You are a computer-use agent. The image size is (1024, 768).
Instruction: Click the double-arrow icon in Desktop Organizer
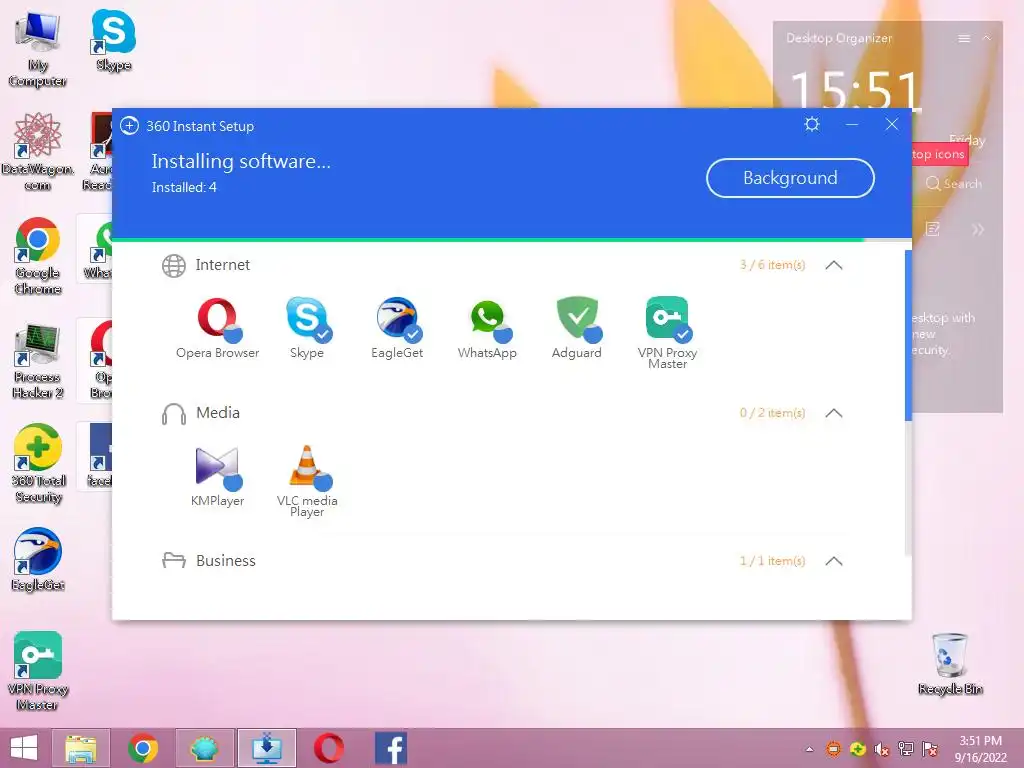point(978,229)
